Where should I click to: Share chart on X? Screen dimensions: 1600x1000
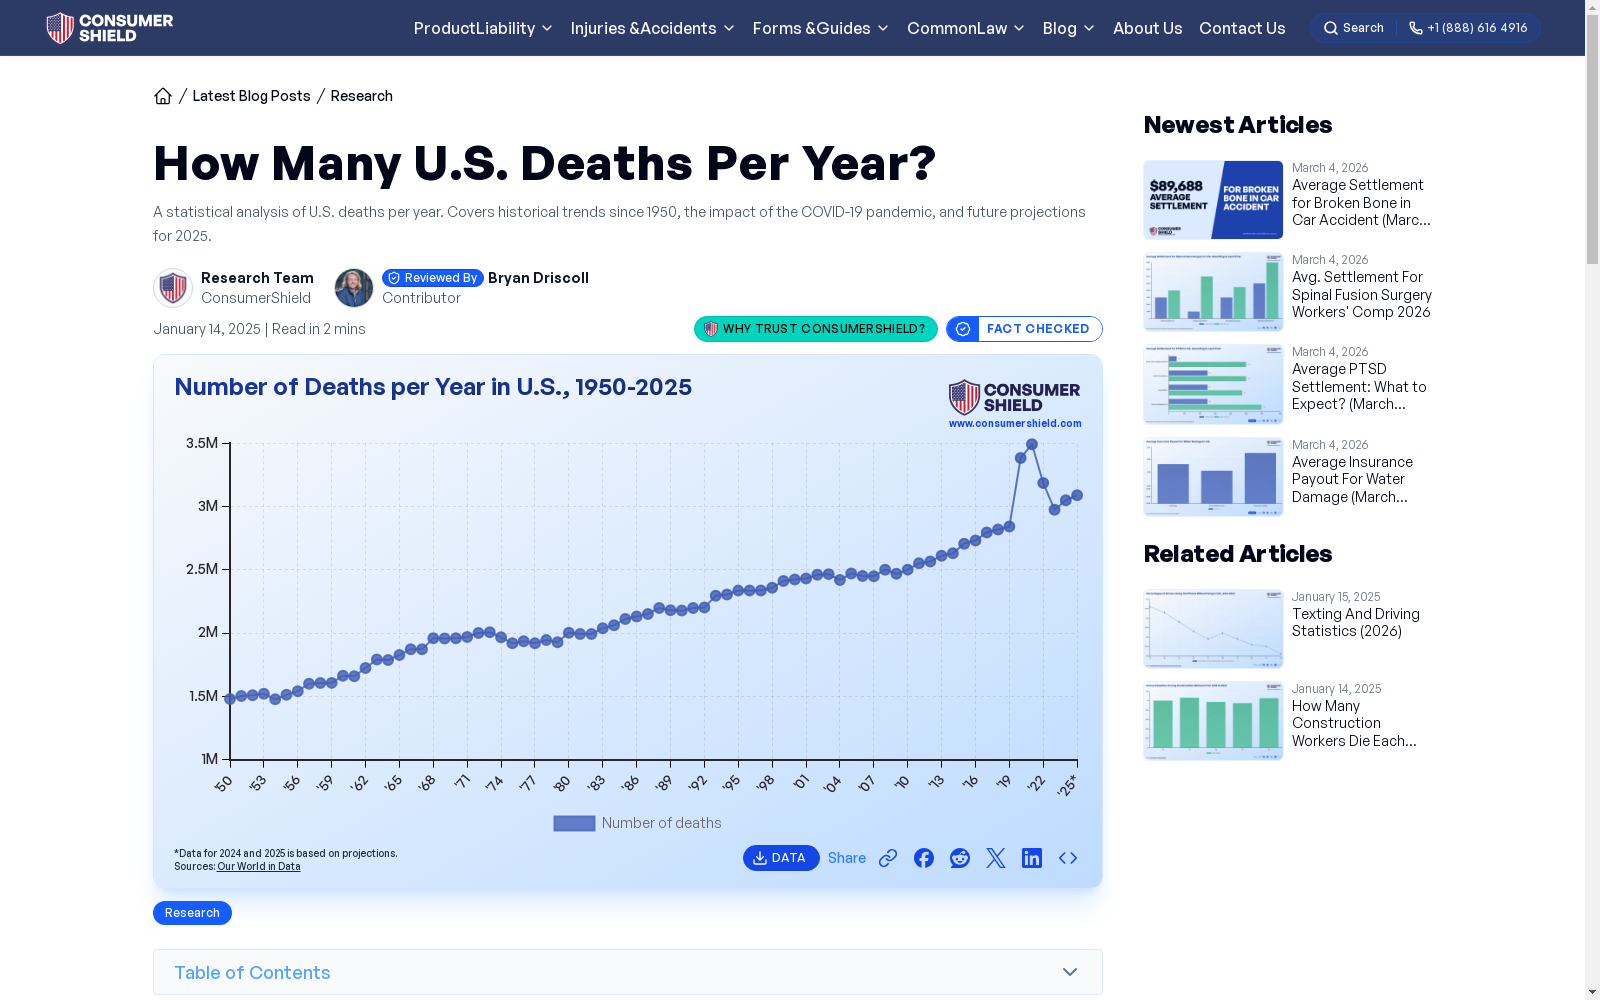tap(996, 858)
